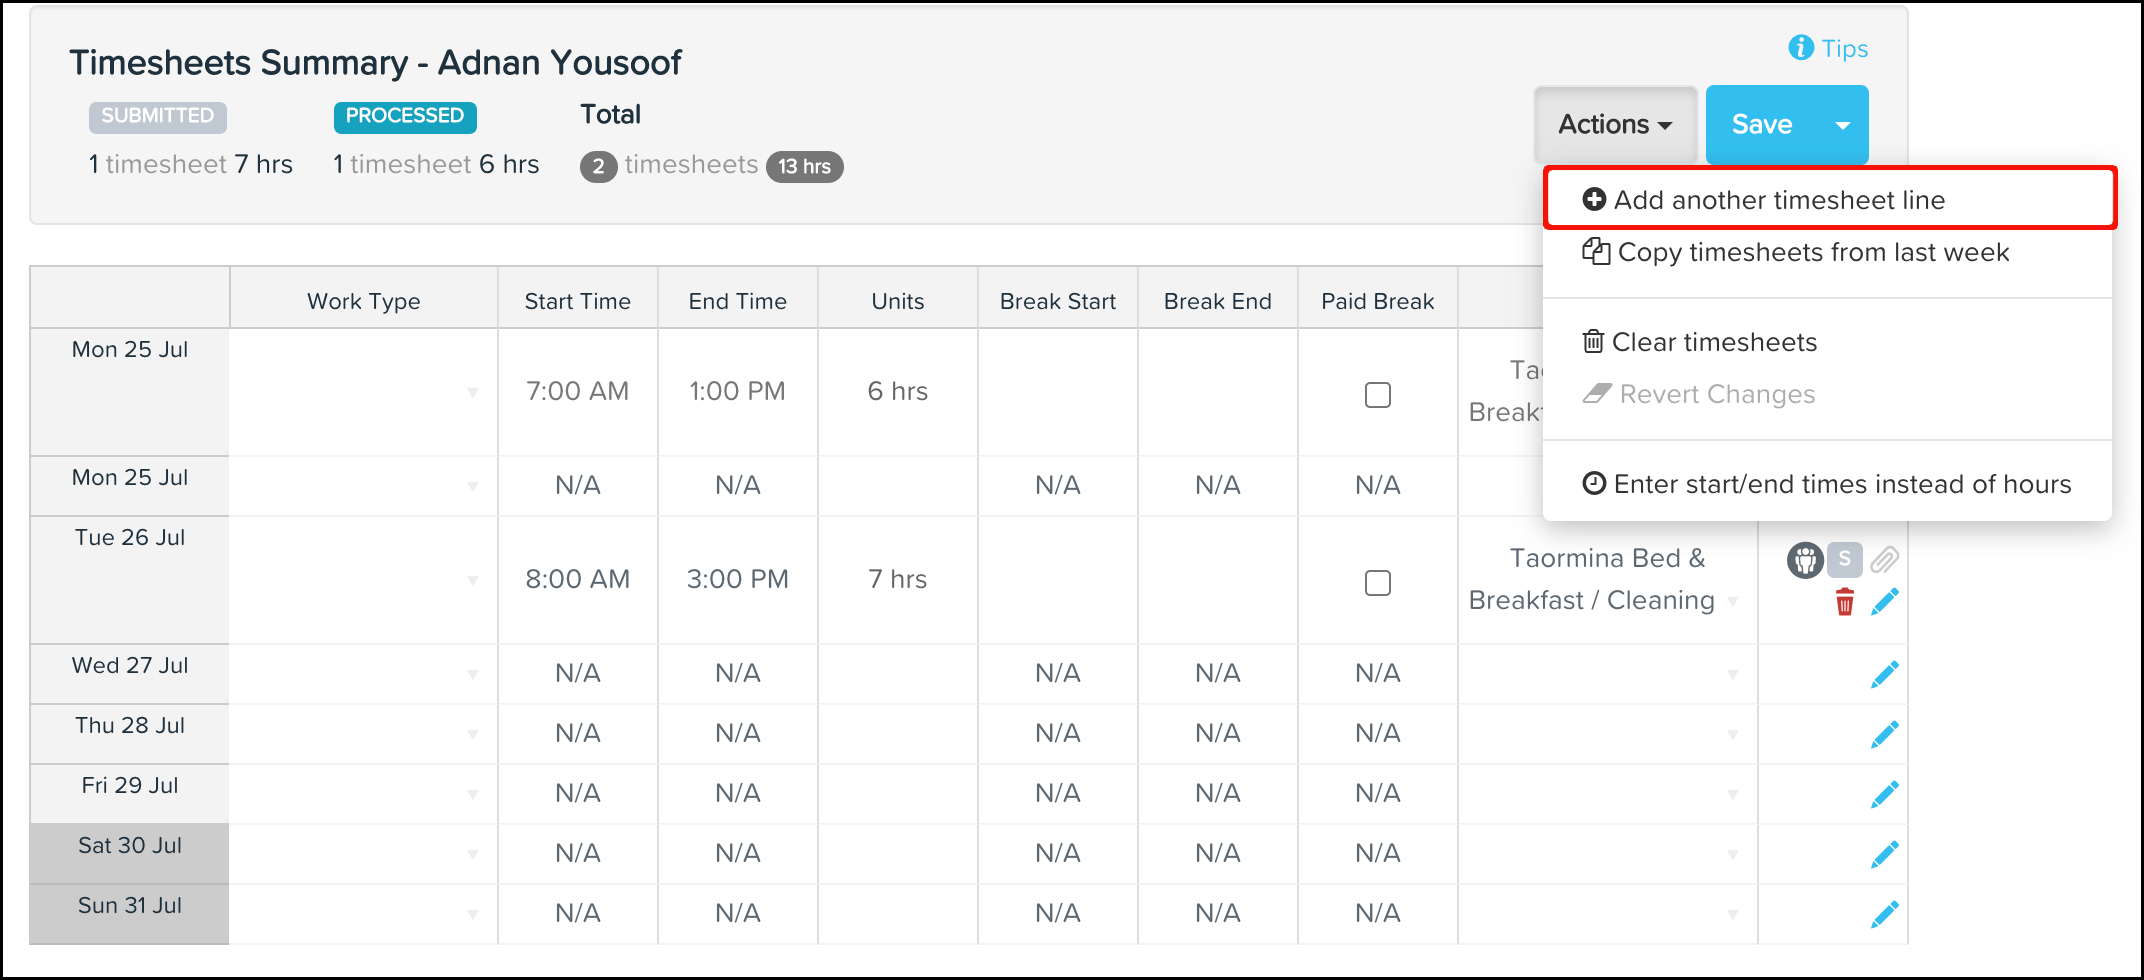The image size is (2144, 980).
Task: Open Work Type dropdown for Tue 26 Jul
Action: click(472, 581)
